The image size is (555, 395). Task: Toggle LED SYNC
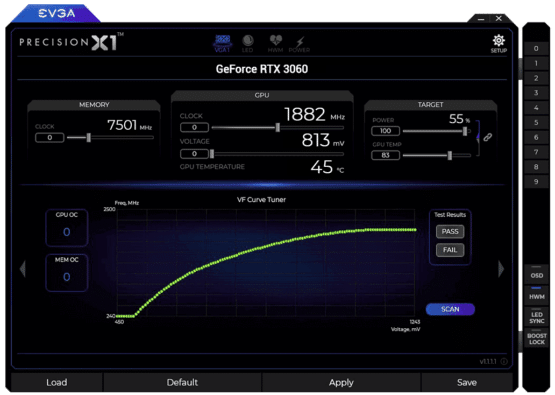(537, 317)
